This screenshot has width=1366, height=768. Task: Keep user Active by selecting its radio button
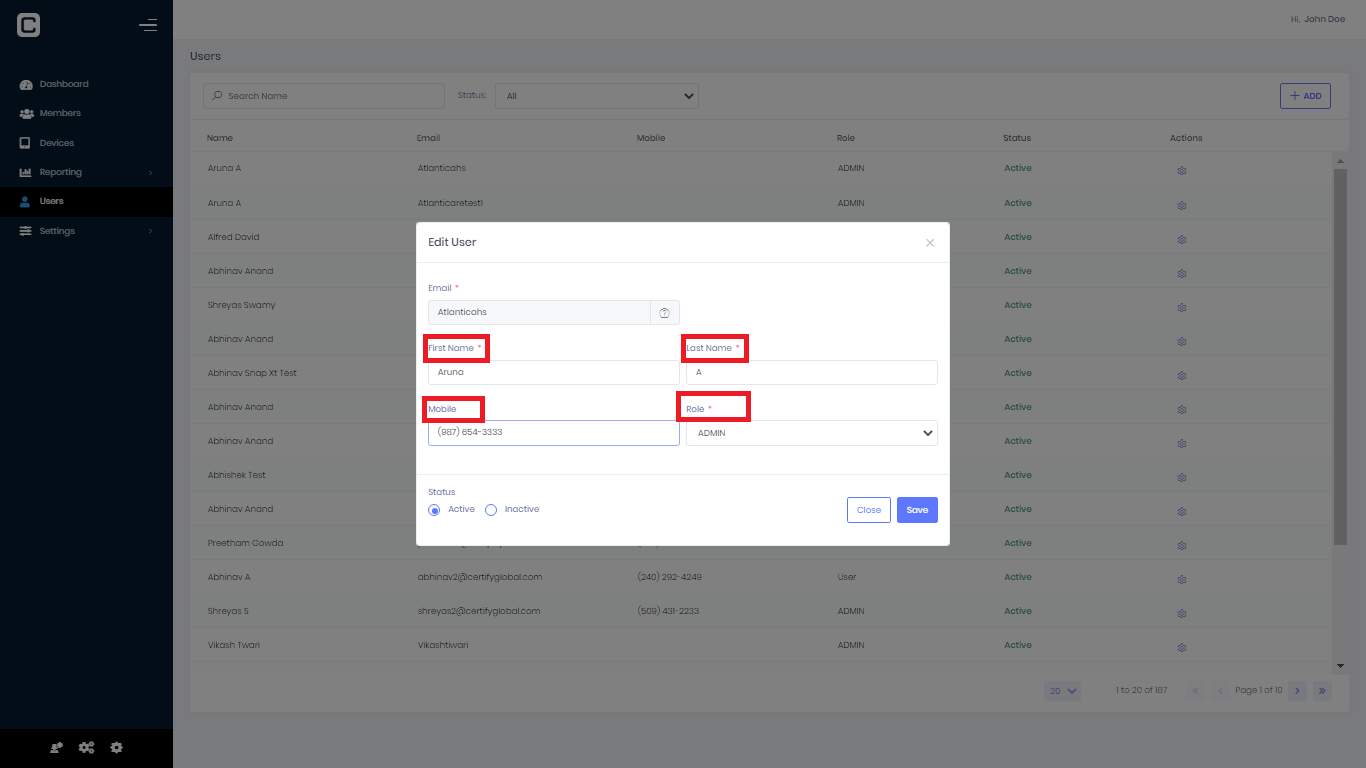pos(434,509)
